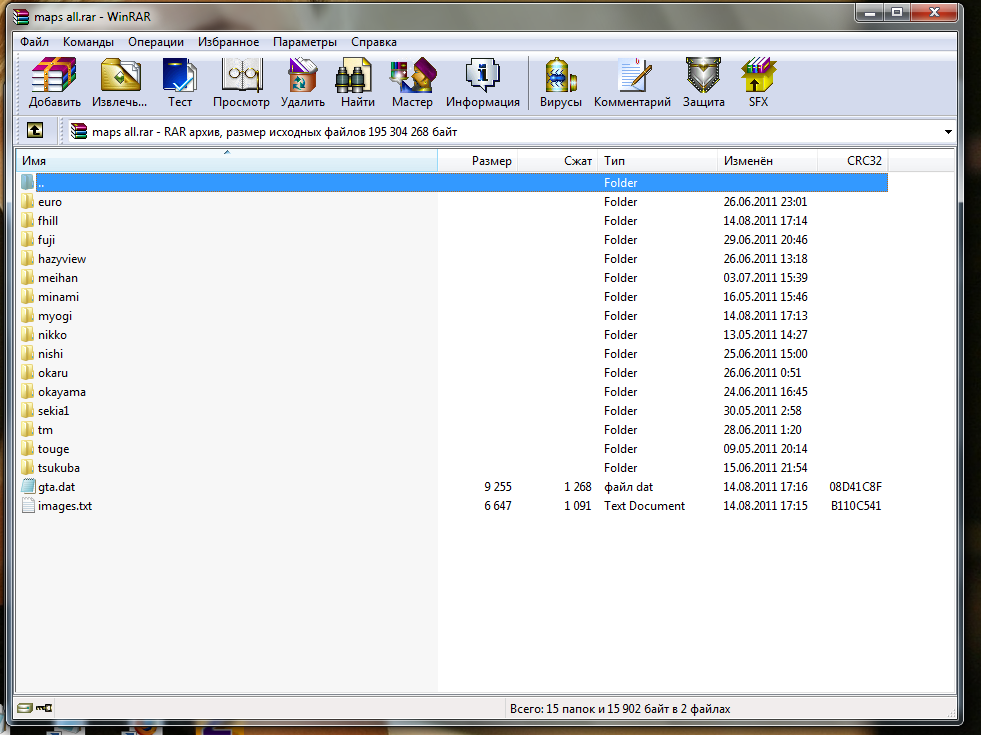Viewport: 981px width, 735px height.
Task: Open the Команды menu
Action: [88, 42]
